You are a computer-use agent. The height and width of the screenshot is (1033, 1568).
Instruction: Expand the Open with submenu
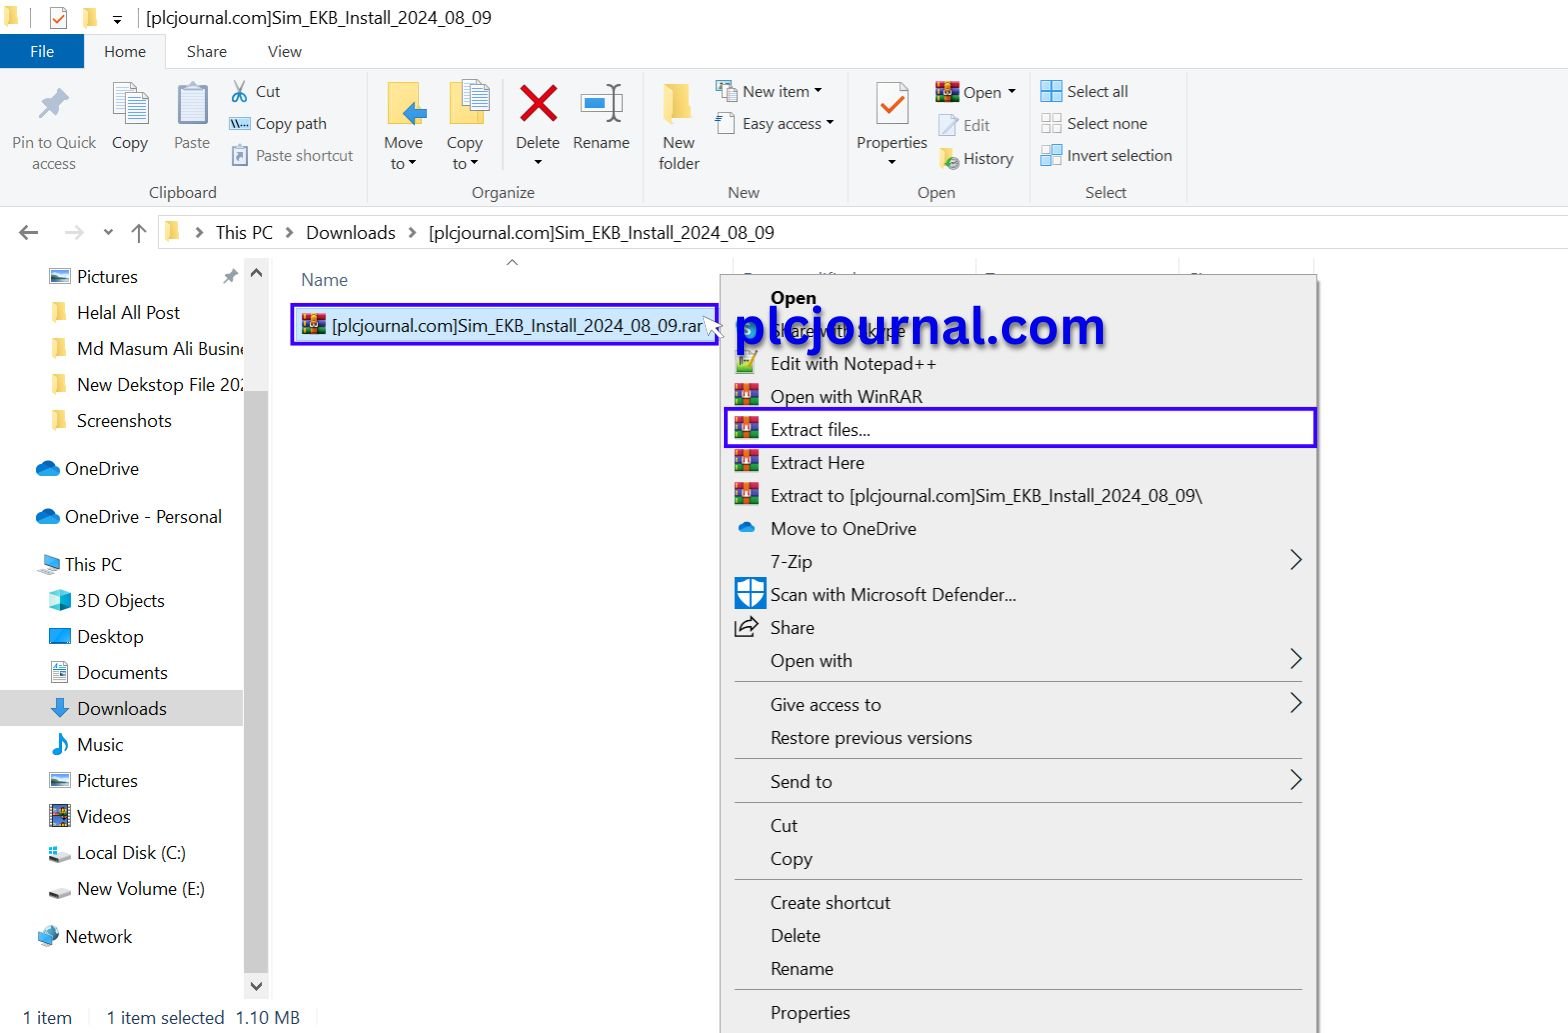point(1019,661)
